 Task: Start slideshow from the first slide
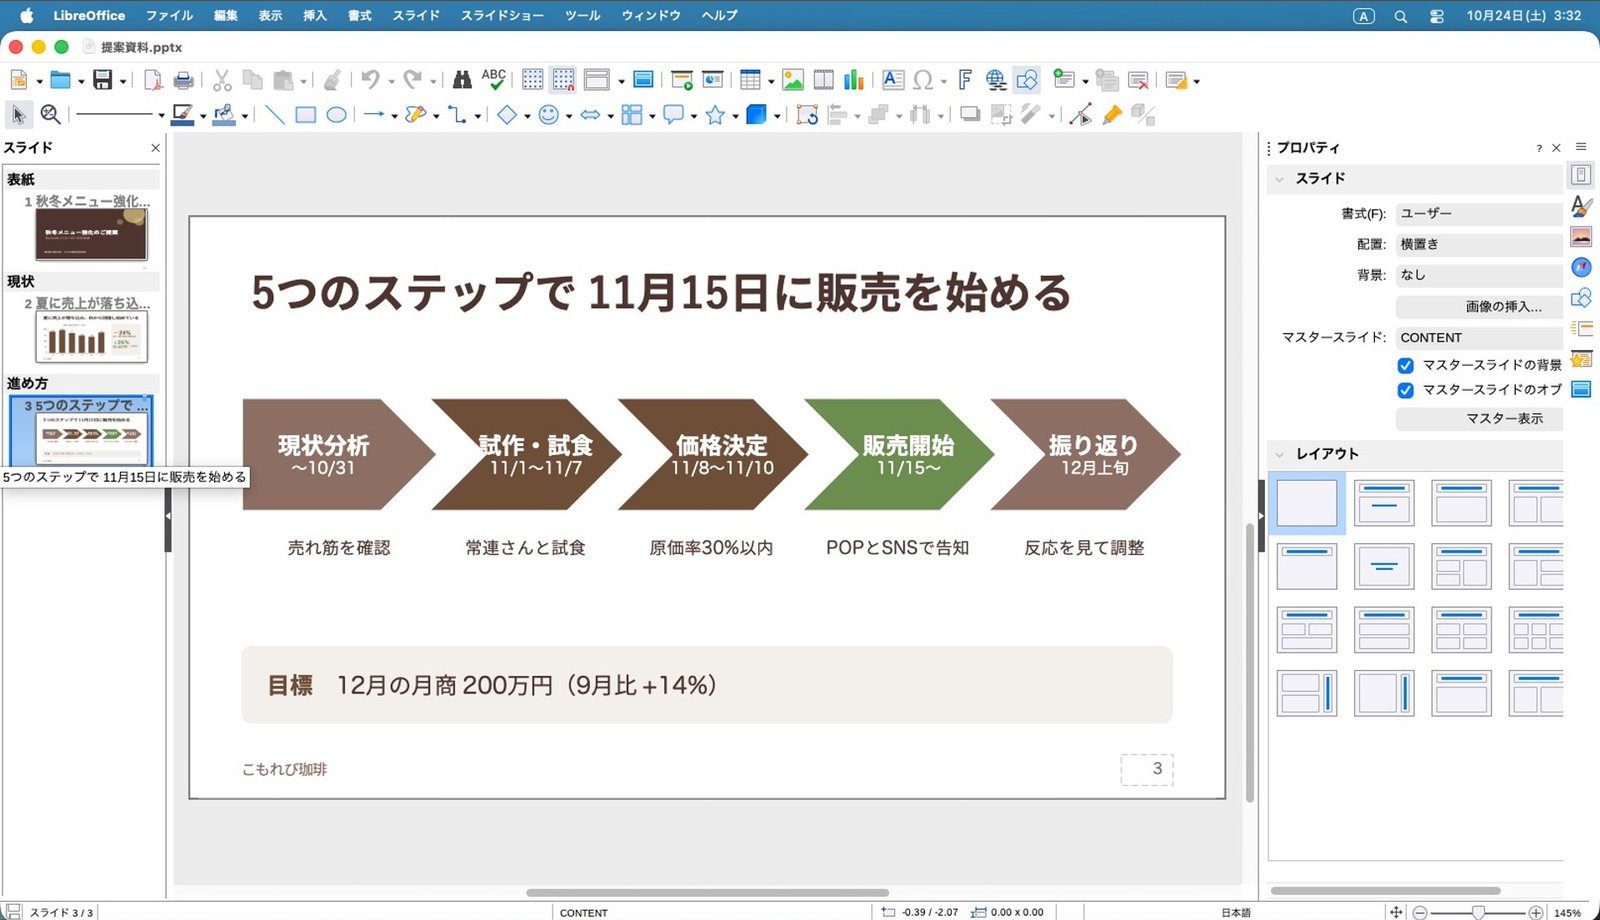tap(683, 80)
